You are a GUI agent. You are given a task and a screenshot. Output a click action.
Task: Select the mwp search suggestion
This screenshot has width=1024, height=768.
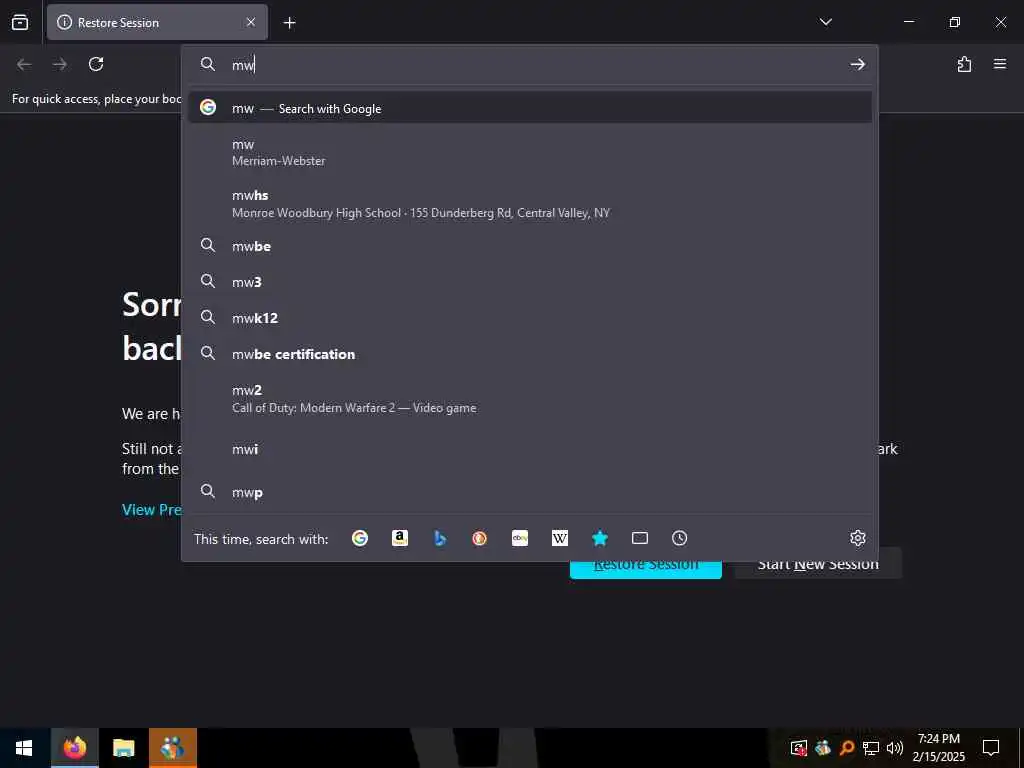530,492
